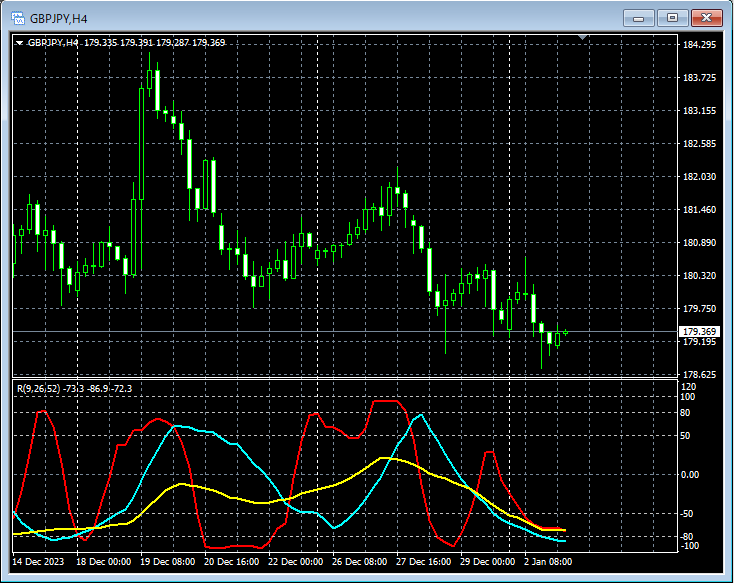Minimize the GBPJPY,H4 chart window
Image resolution: width=735 pixels, height=583 pixels.
tap(638, 18)
